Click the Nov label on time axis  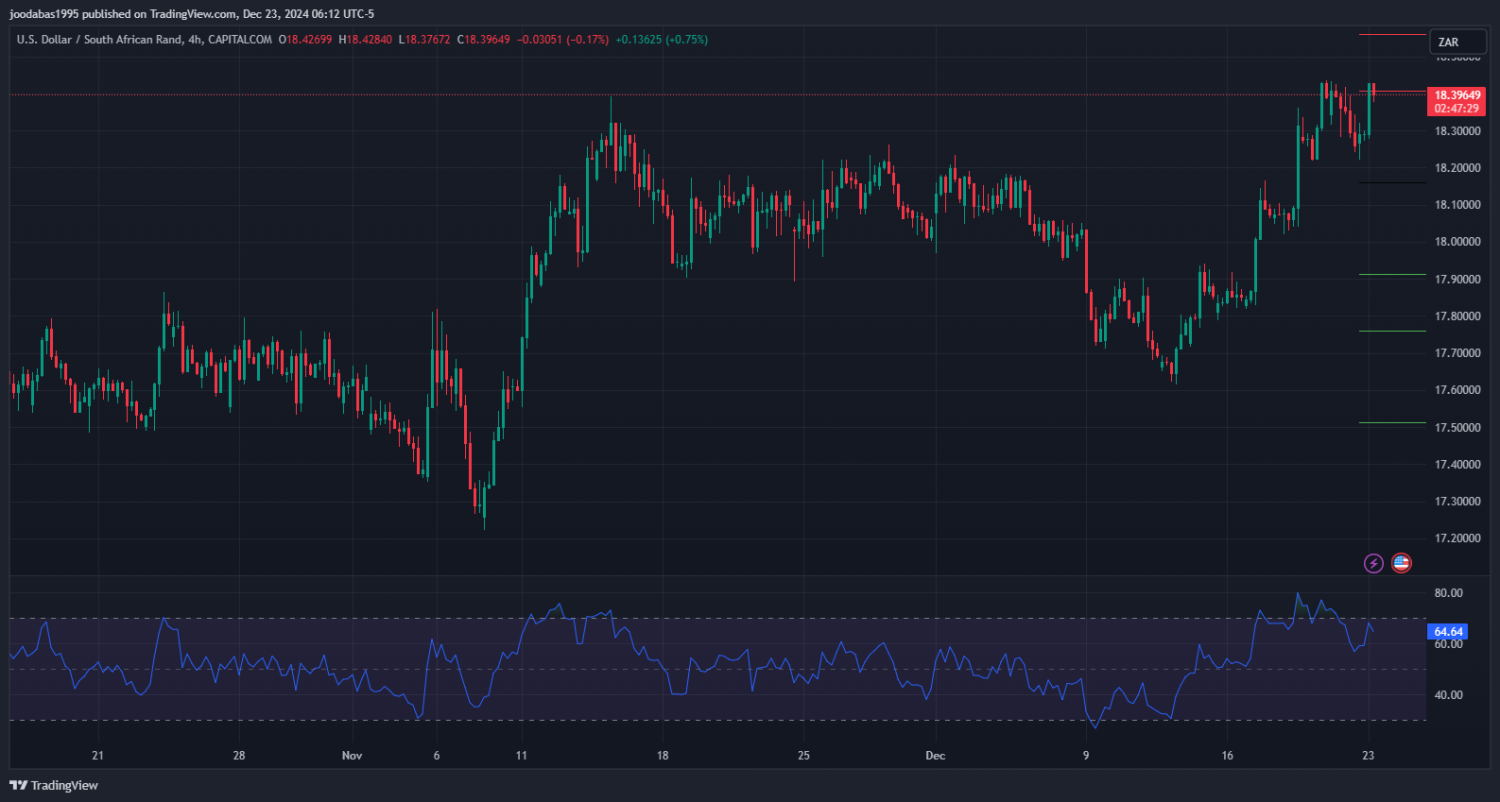click(x=351, y=756)
